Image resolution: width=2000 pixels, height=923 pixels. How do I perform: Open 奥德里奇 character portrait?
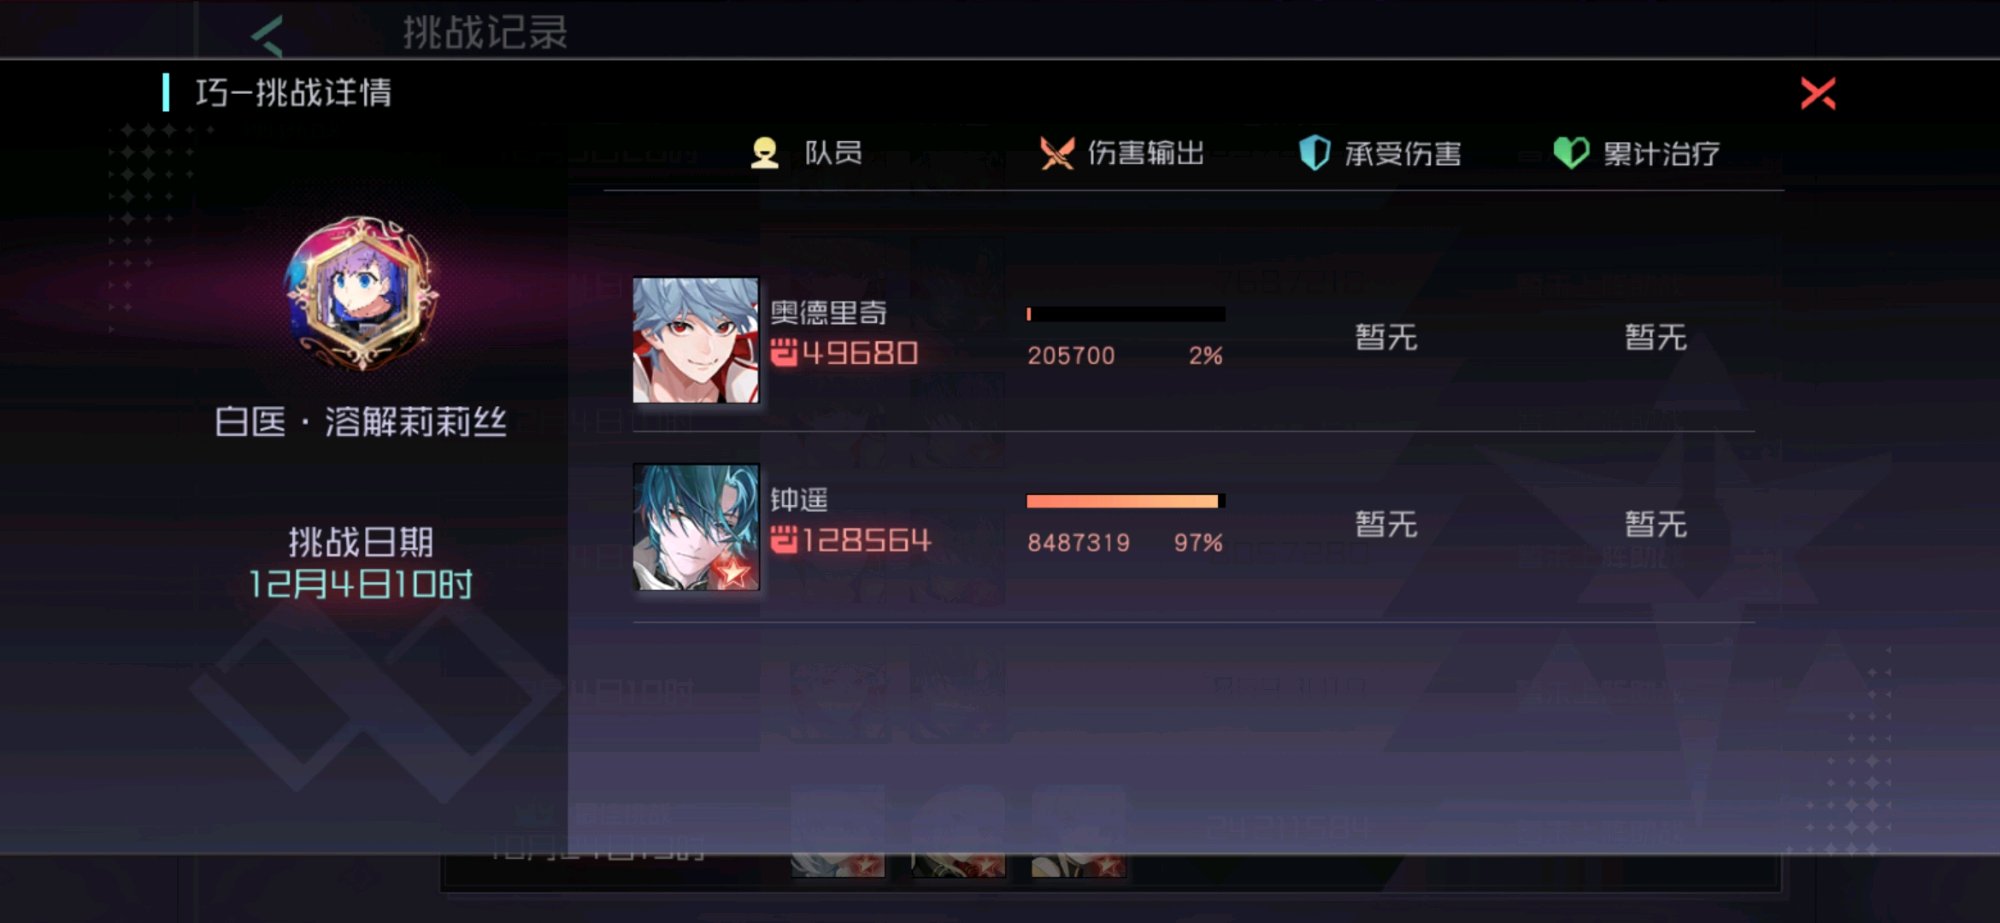tap(696, 340)
